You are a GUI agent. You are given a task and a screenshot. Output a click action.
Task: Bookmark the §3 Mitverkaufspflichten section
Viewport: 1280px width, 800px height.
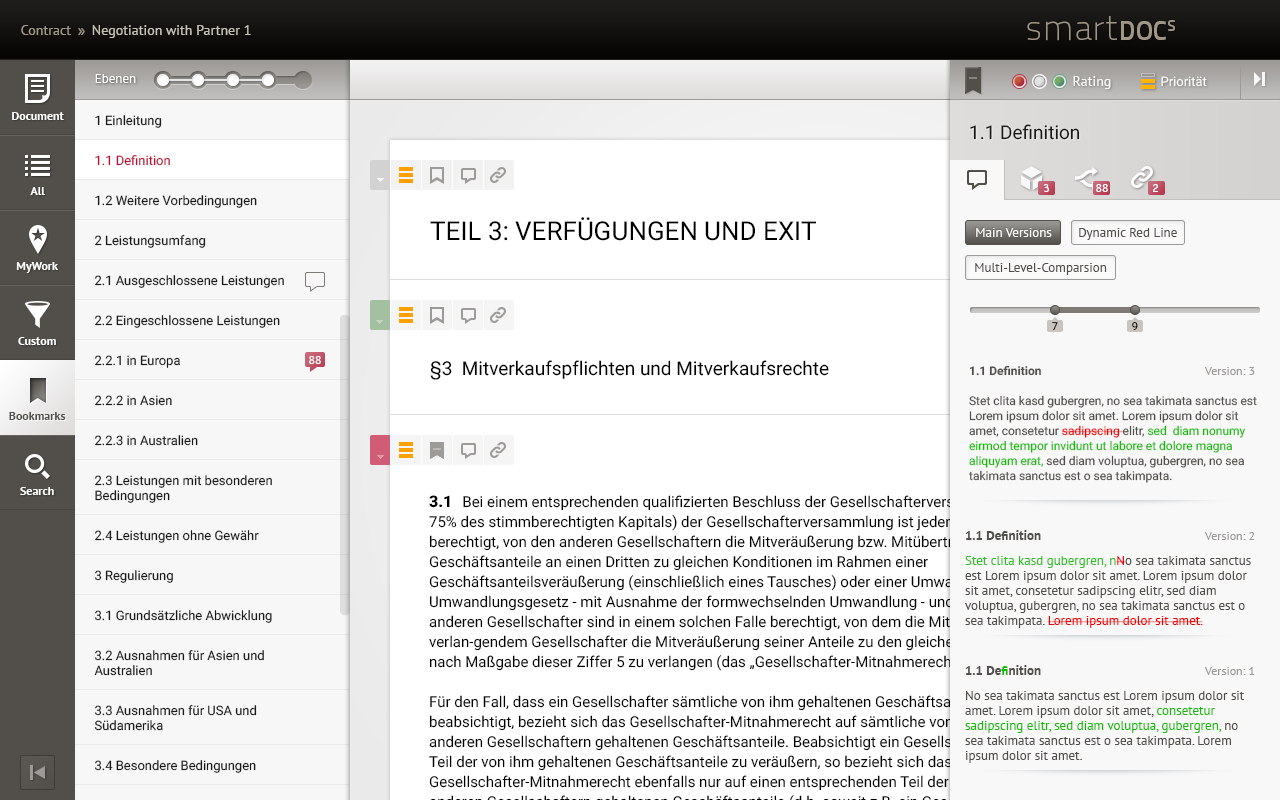[437, 314]
